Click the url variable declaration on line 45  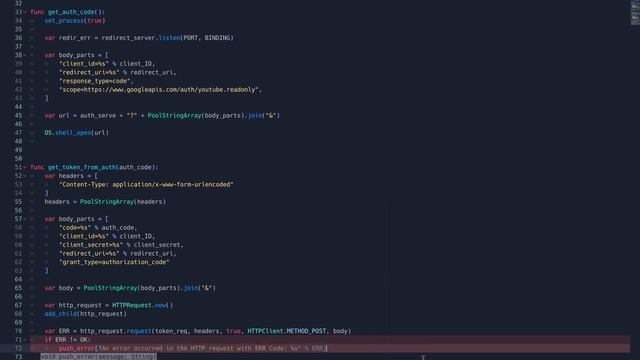pos(64,116)
